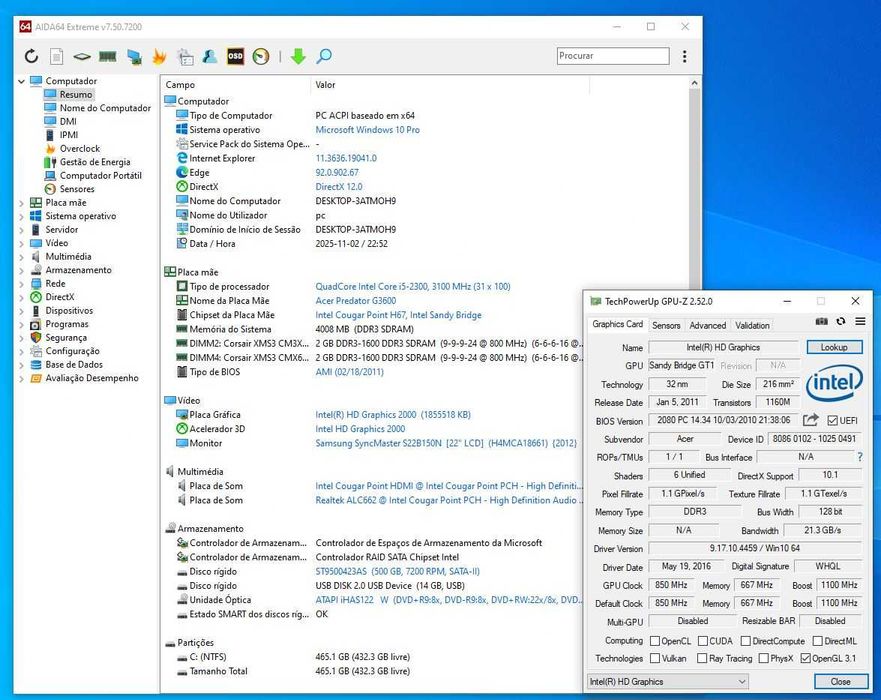Image resolution: width=881 pixels, height=700 pixels.
Task: Select IPMI in the sidebar tree
Action: tap(69, 135)
